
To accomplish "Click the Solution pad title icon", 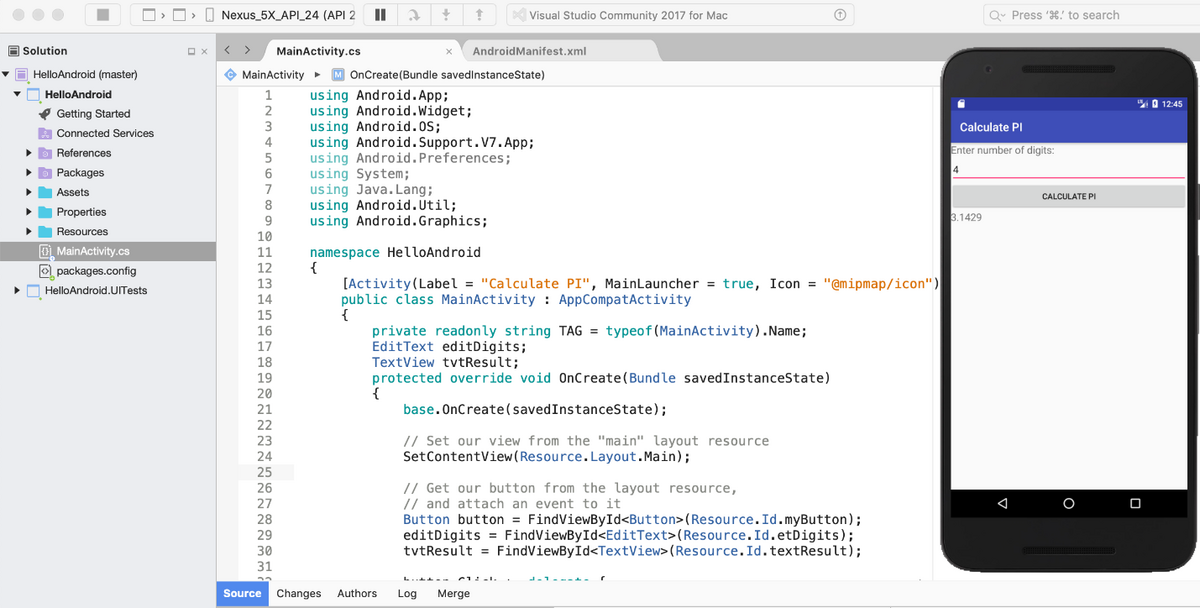I will click(13, 51).
